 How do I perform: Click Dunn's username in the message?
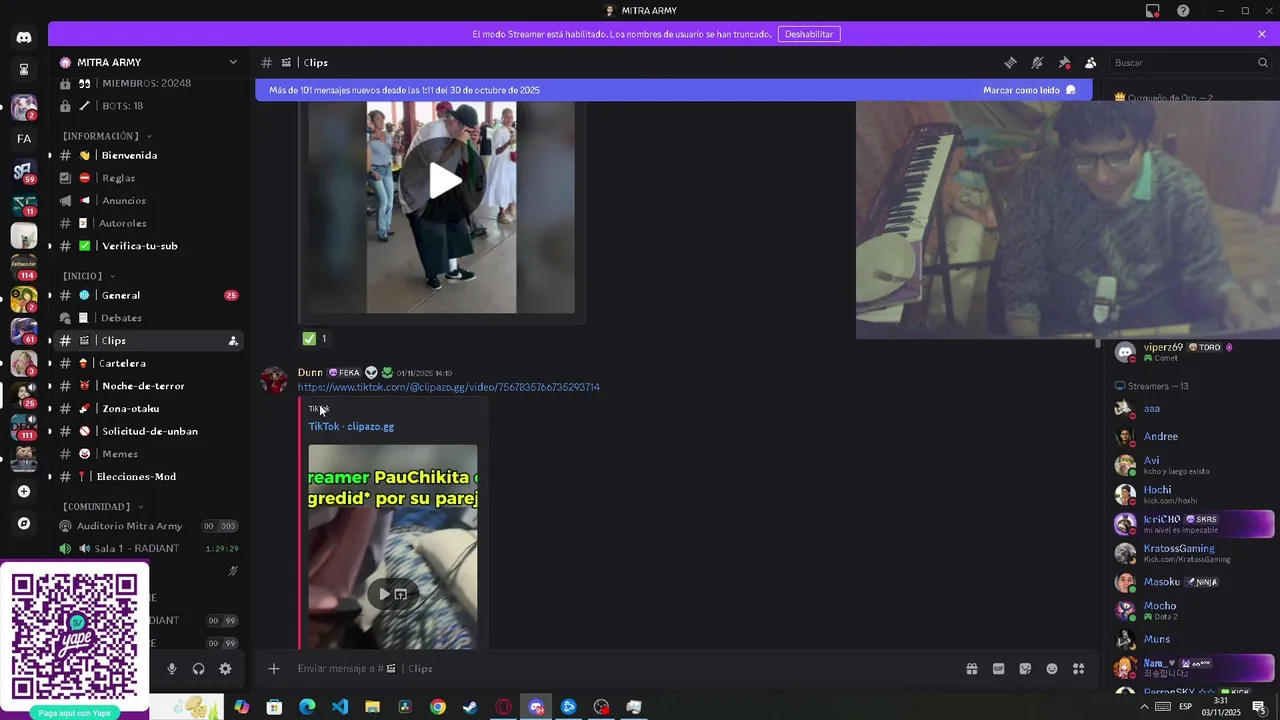(310, 372)
